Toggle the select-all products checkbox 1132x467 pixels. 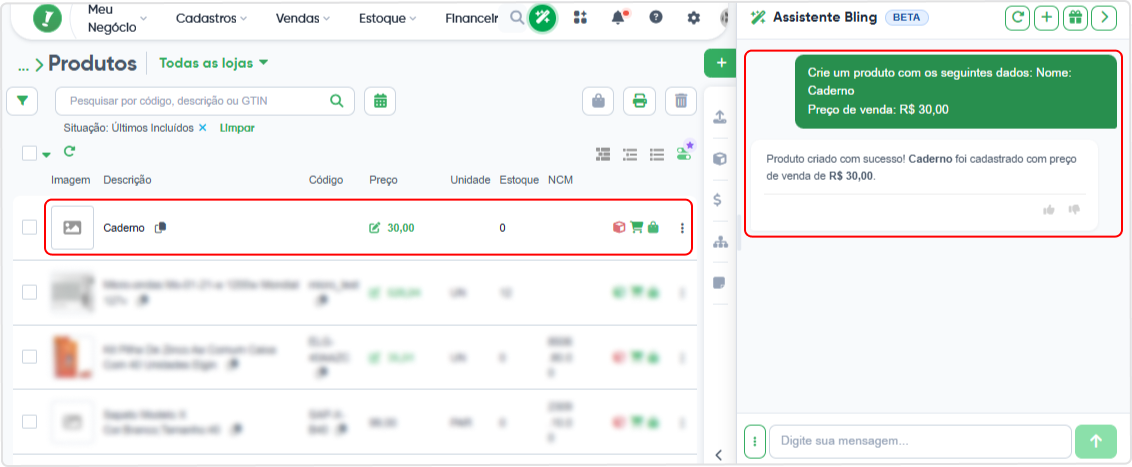[30, 153]
